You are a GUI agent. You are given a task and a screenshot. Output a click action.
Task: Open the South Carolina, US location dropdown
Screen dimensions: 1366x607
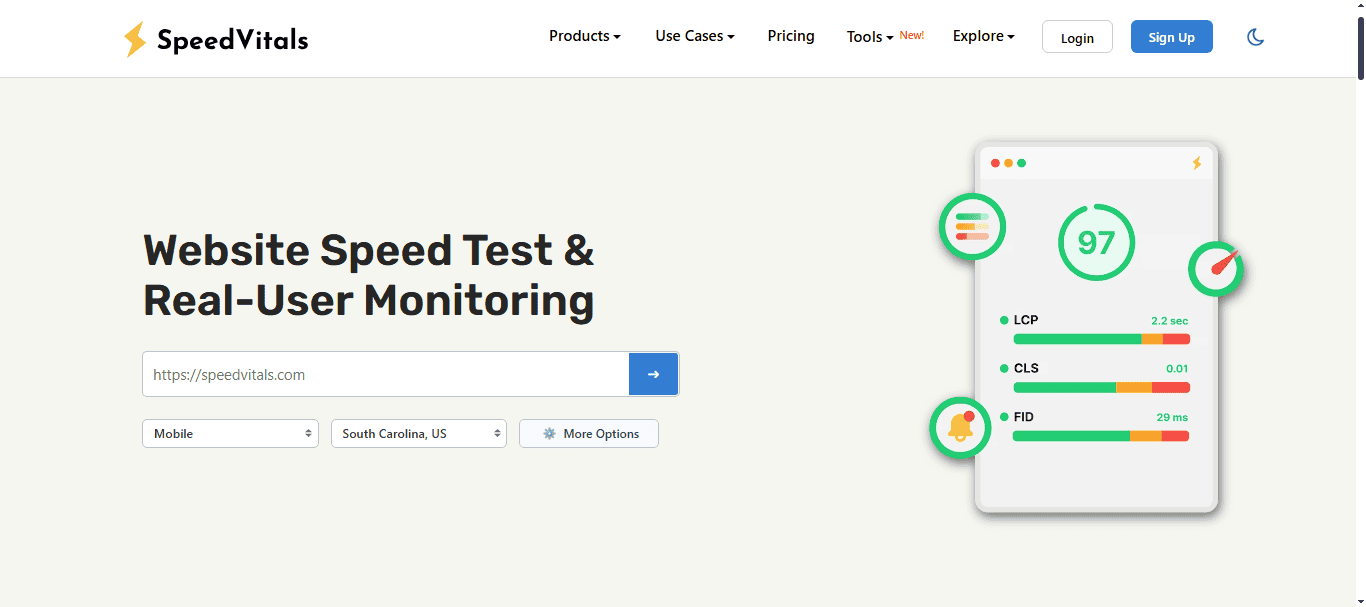point(418,434)
